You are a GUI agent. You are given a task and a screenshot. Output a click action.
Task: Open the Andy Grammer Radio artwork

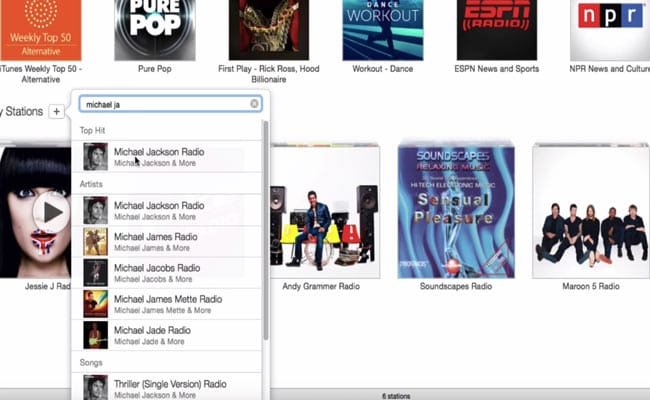coord(325,211)
